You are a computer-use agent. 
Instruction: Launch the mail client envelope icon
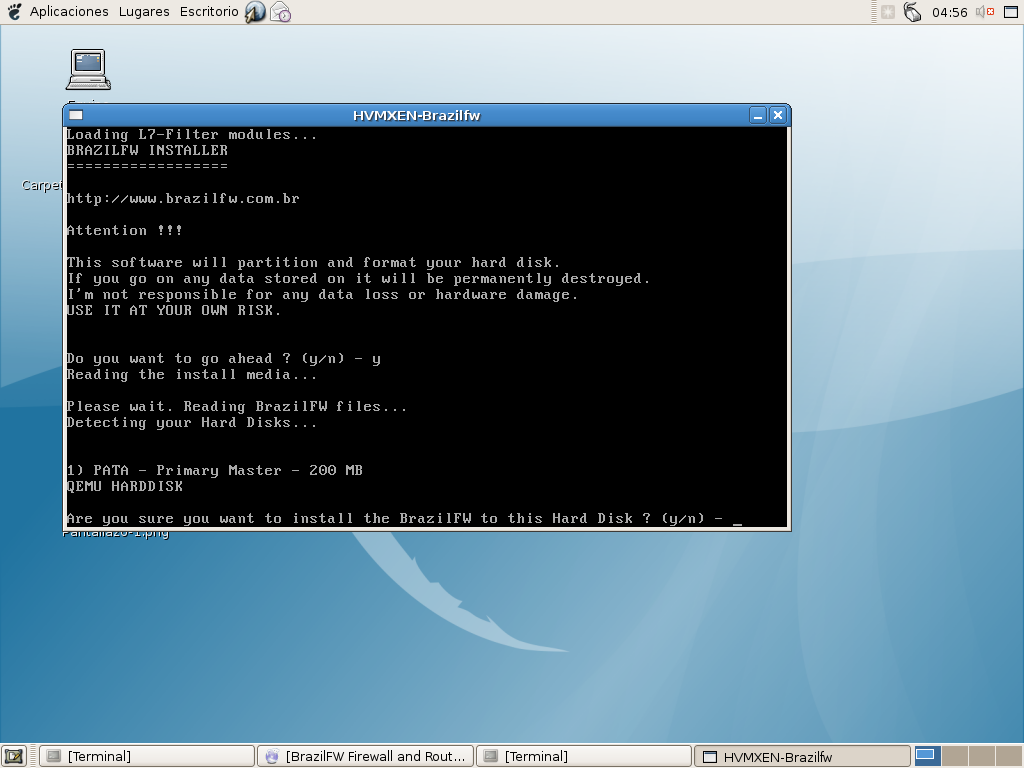[280, 13]
